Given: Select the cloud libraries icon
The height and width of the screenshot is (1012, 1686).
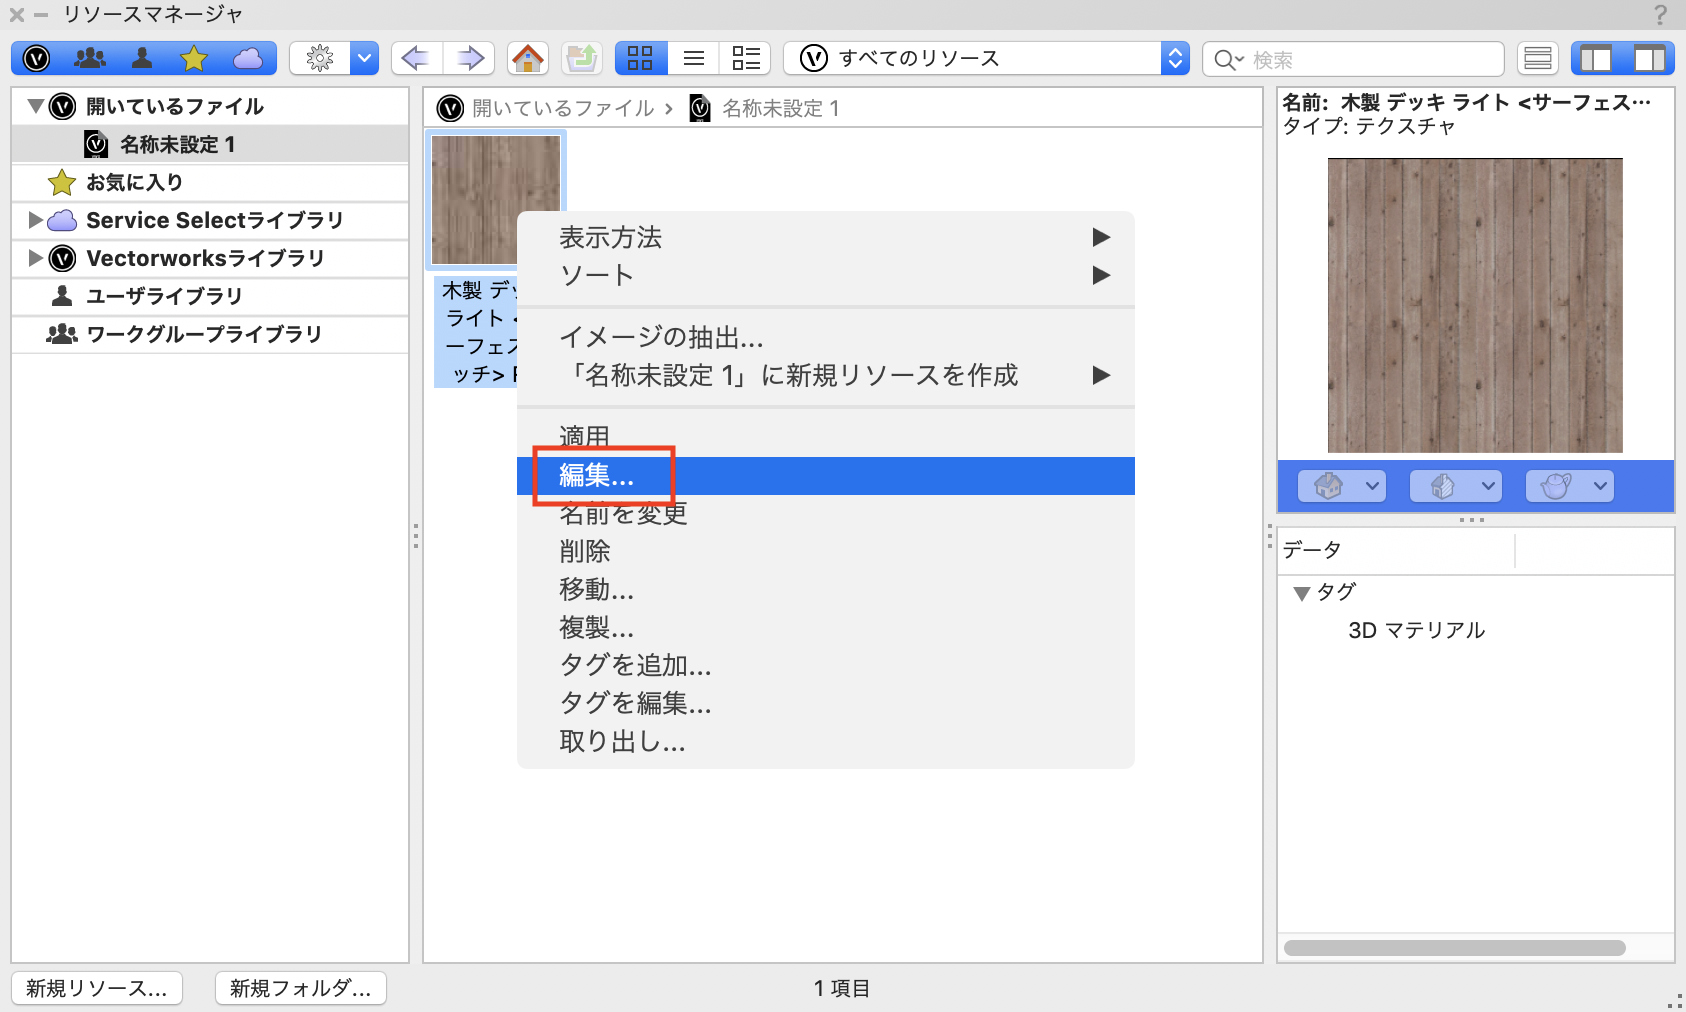Looking at the screenshot, I should 247,57.
